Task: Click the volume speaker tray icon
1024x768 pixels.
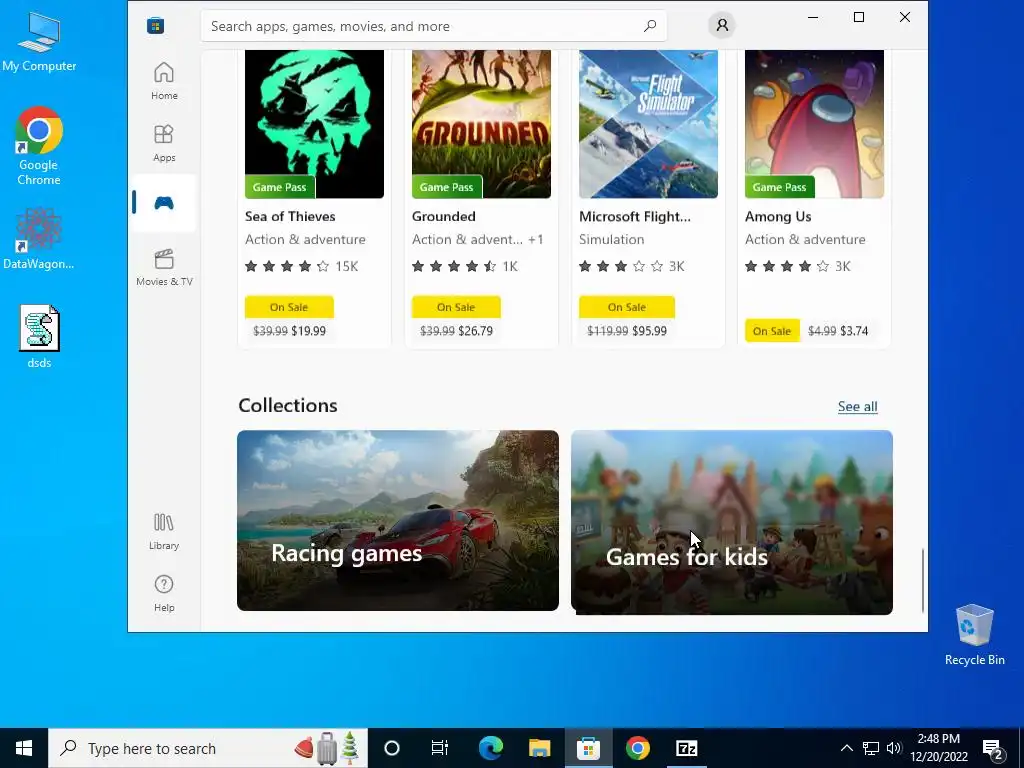Action: 894,748
